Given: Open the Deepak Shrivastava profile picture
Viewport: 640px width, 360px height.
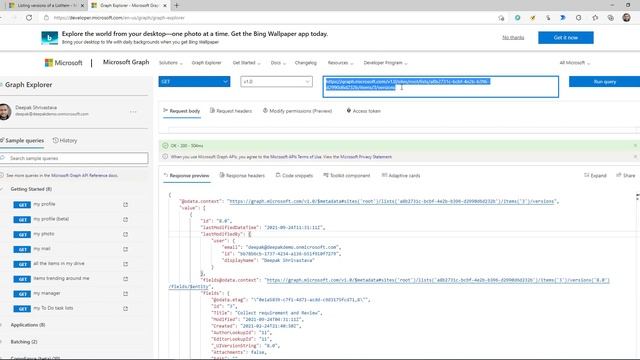Looking at the screenshot, I should [5, 111].
